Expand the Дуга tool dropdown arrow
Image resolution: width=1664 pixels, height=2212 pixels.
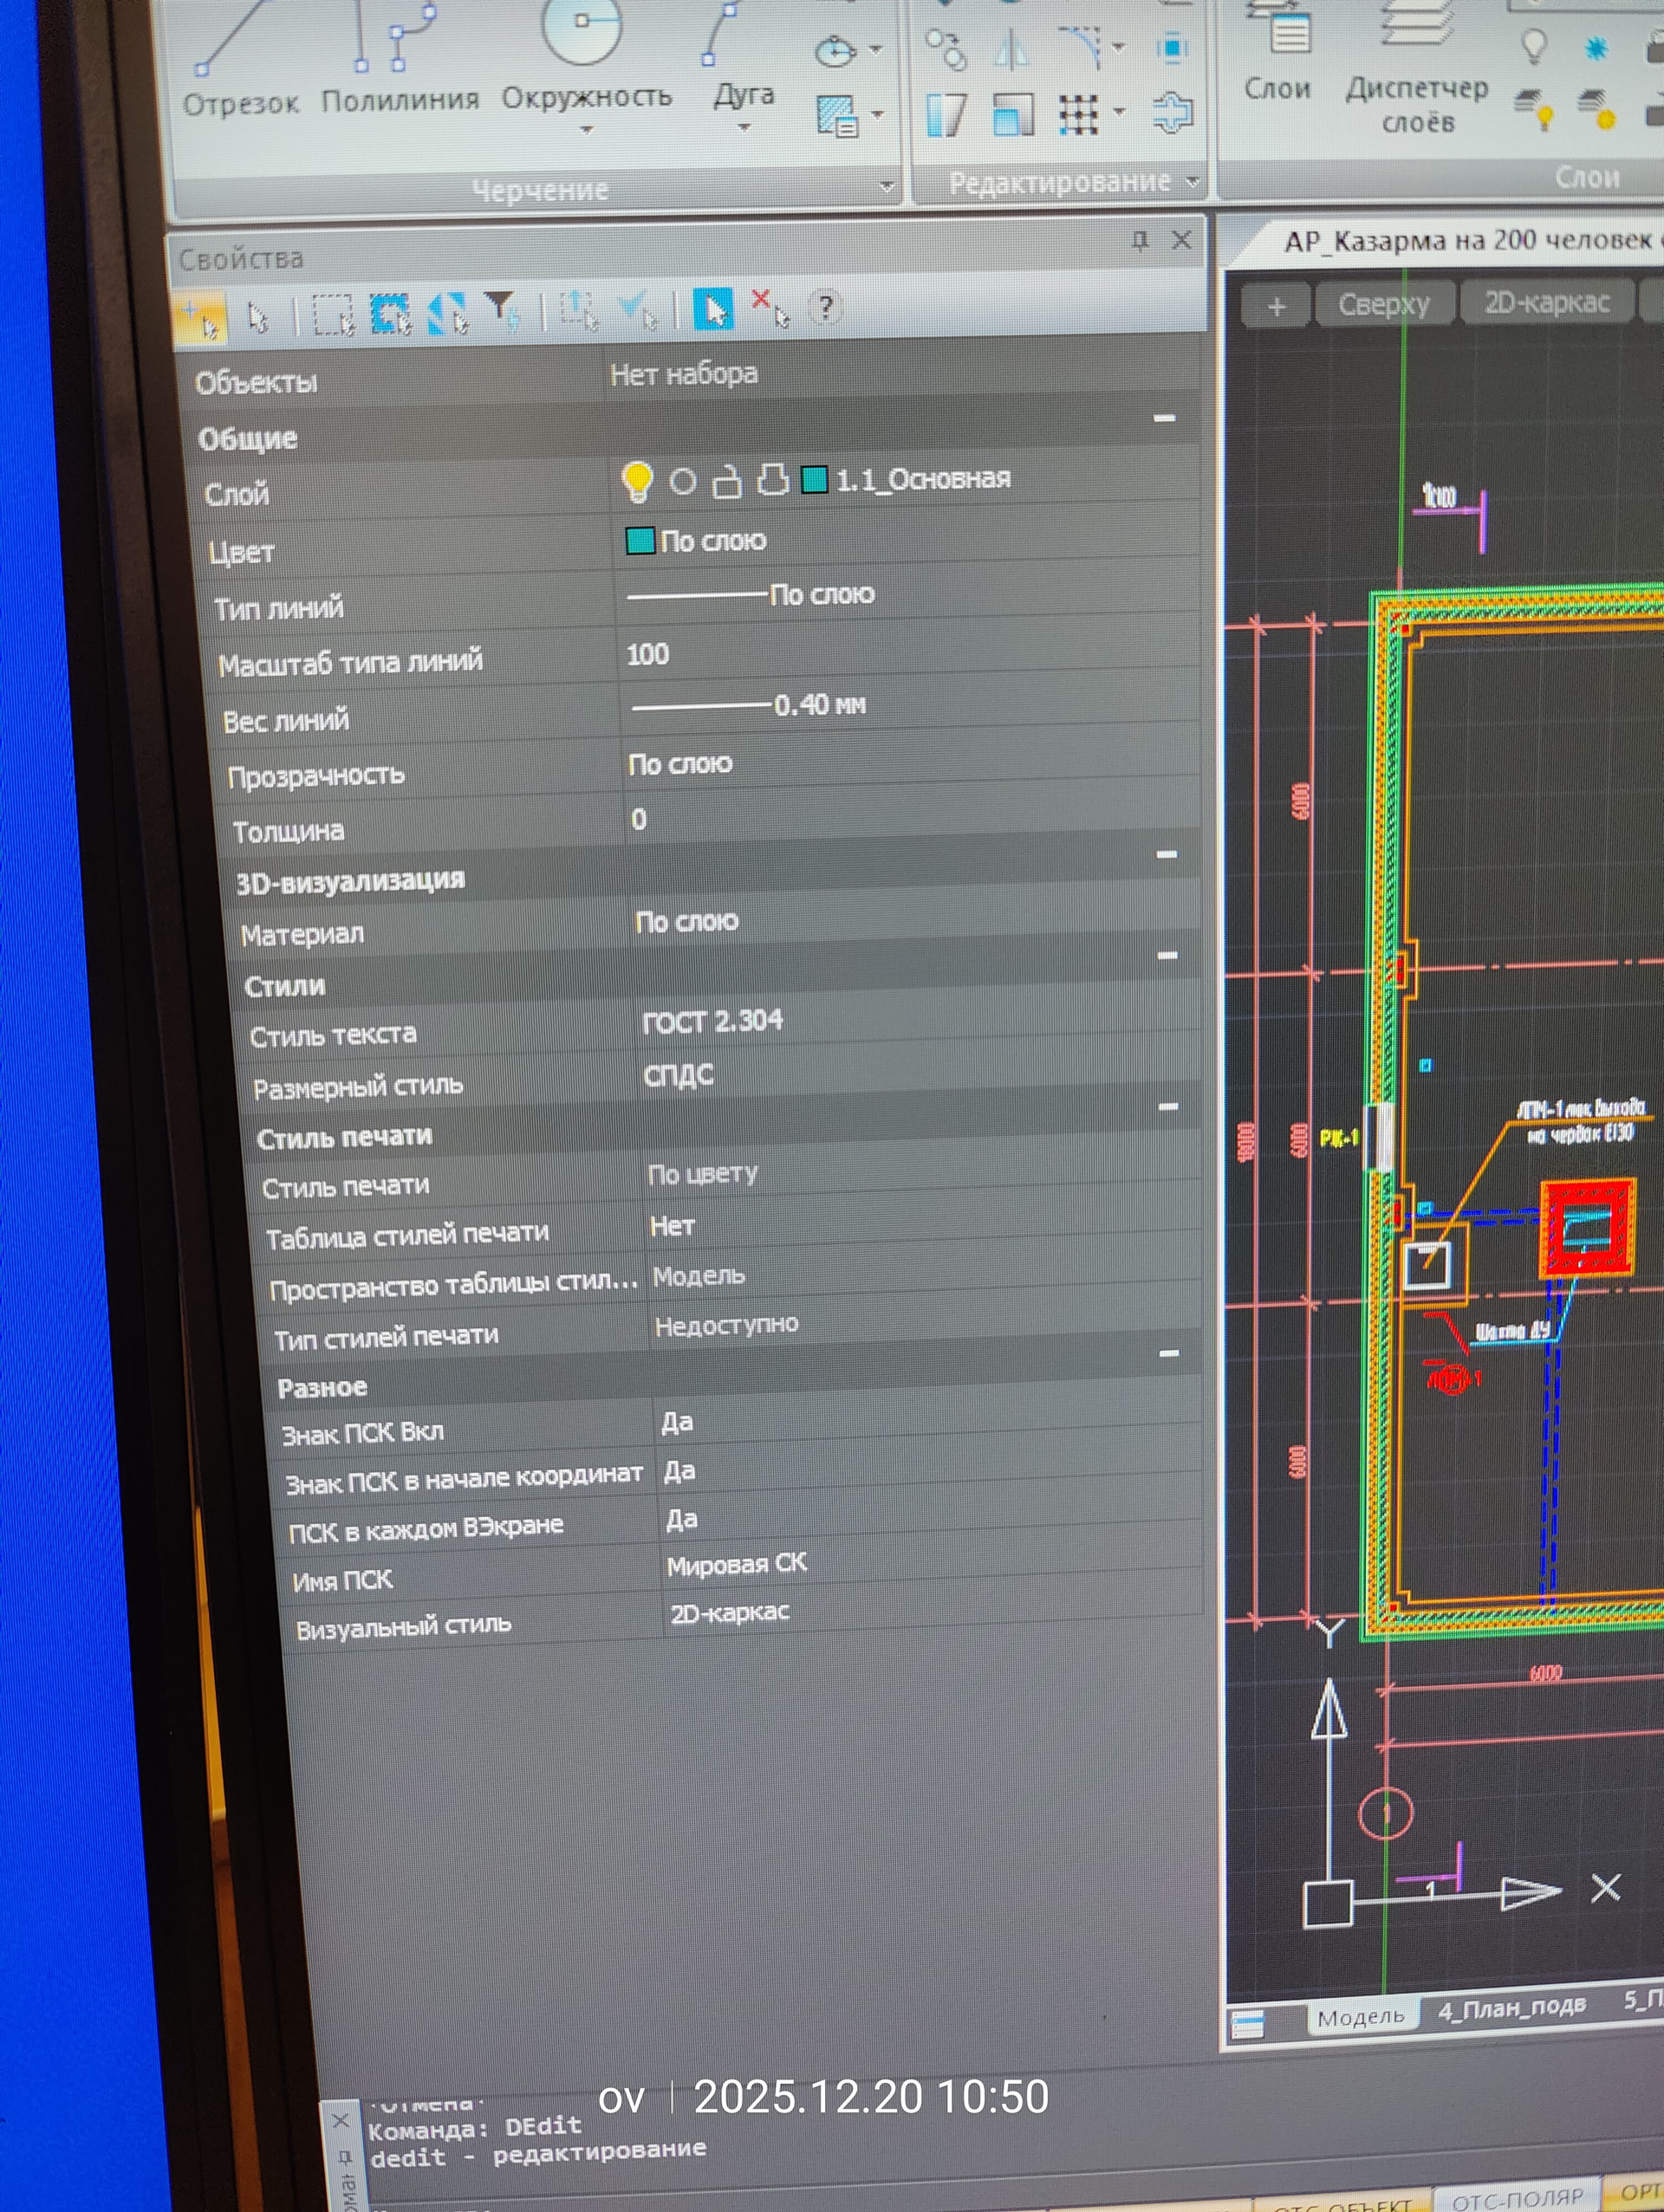click(743, 128)
